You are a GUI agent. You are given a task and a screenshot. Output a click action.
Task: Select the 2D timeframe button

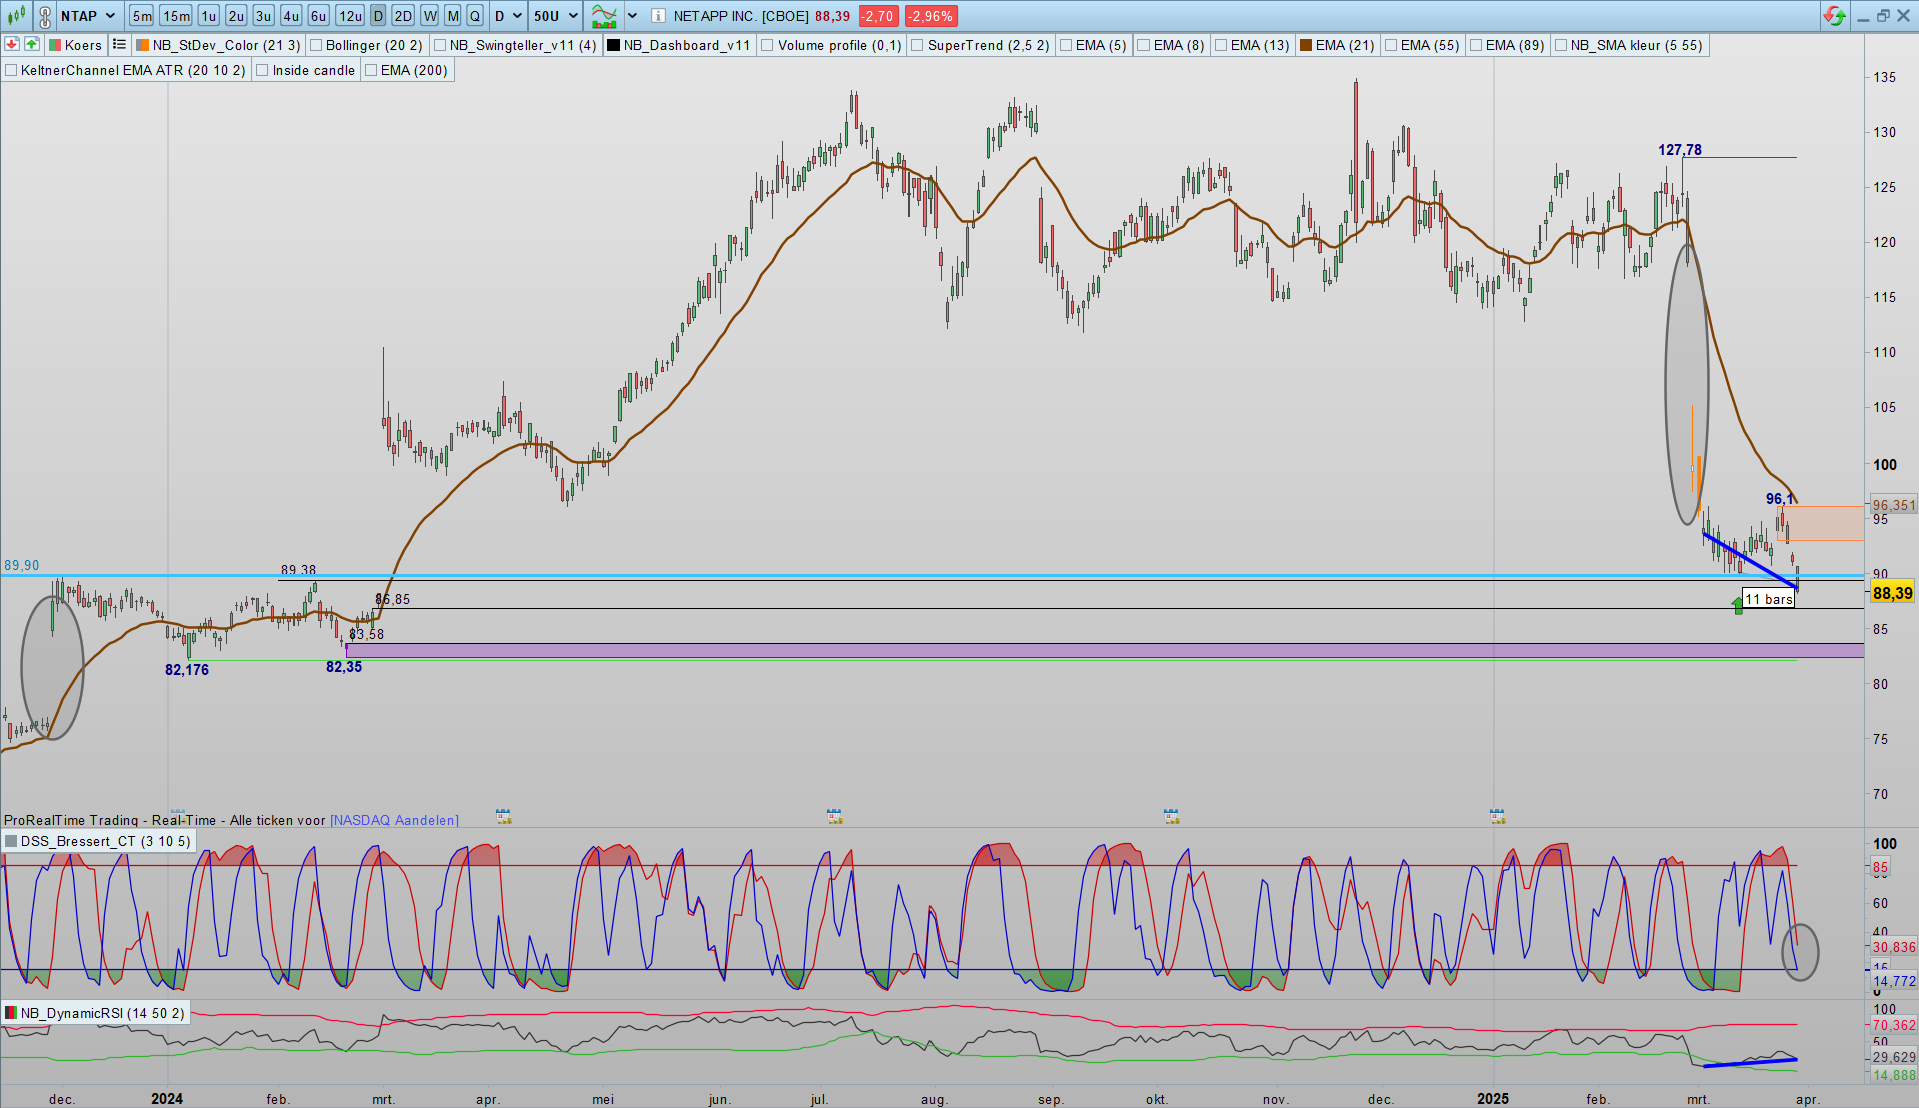click(x=403, y=16)
